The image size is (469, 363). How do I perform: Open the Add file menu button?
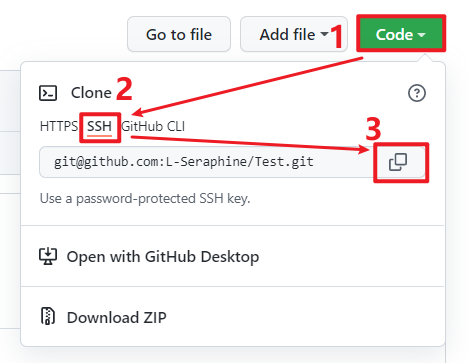click(294, 34)
